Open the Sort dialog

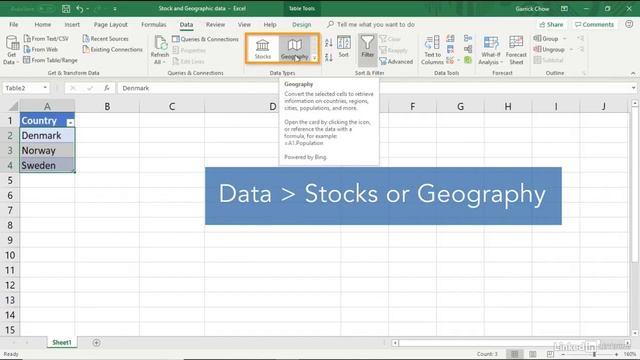tap(344, 47)
